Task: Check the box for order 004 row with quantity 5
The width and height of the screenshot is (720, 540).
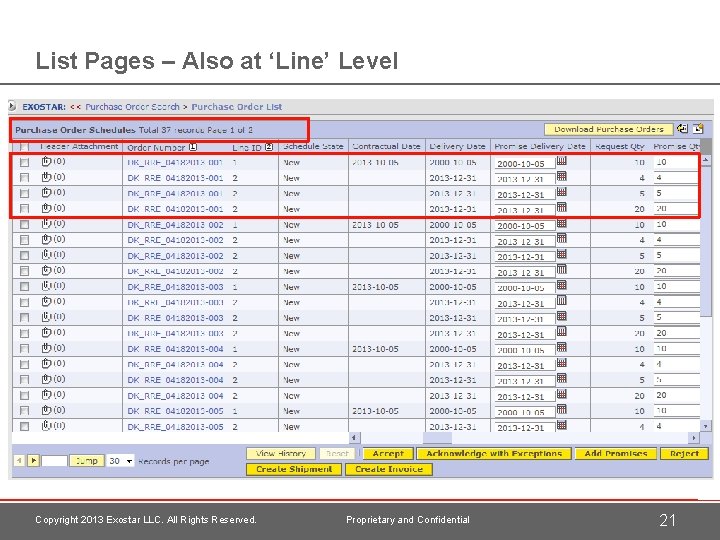Action: (x=24, y=380)
